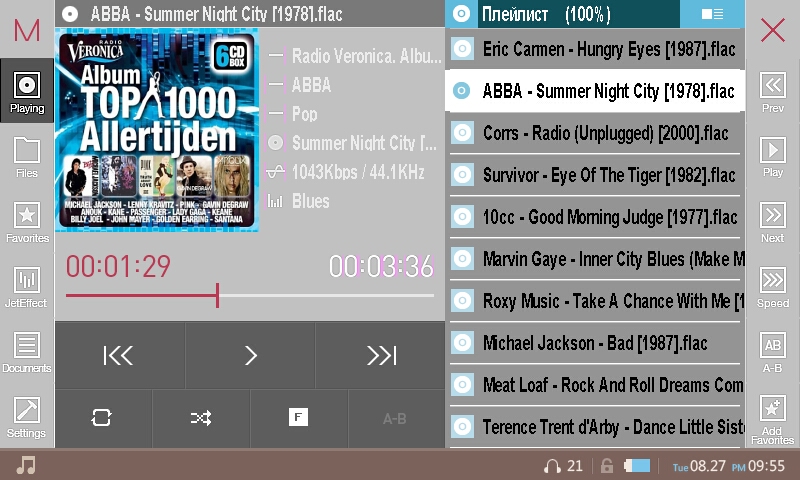Toggle shuffle mode
This screenshot has height=480, width=800.
coord(201,419)
